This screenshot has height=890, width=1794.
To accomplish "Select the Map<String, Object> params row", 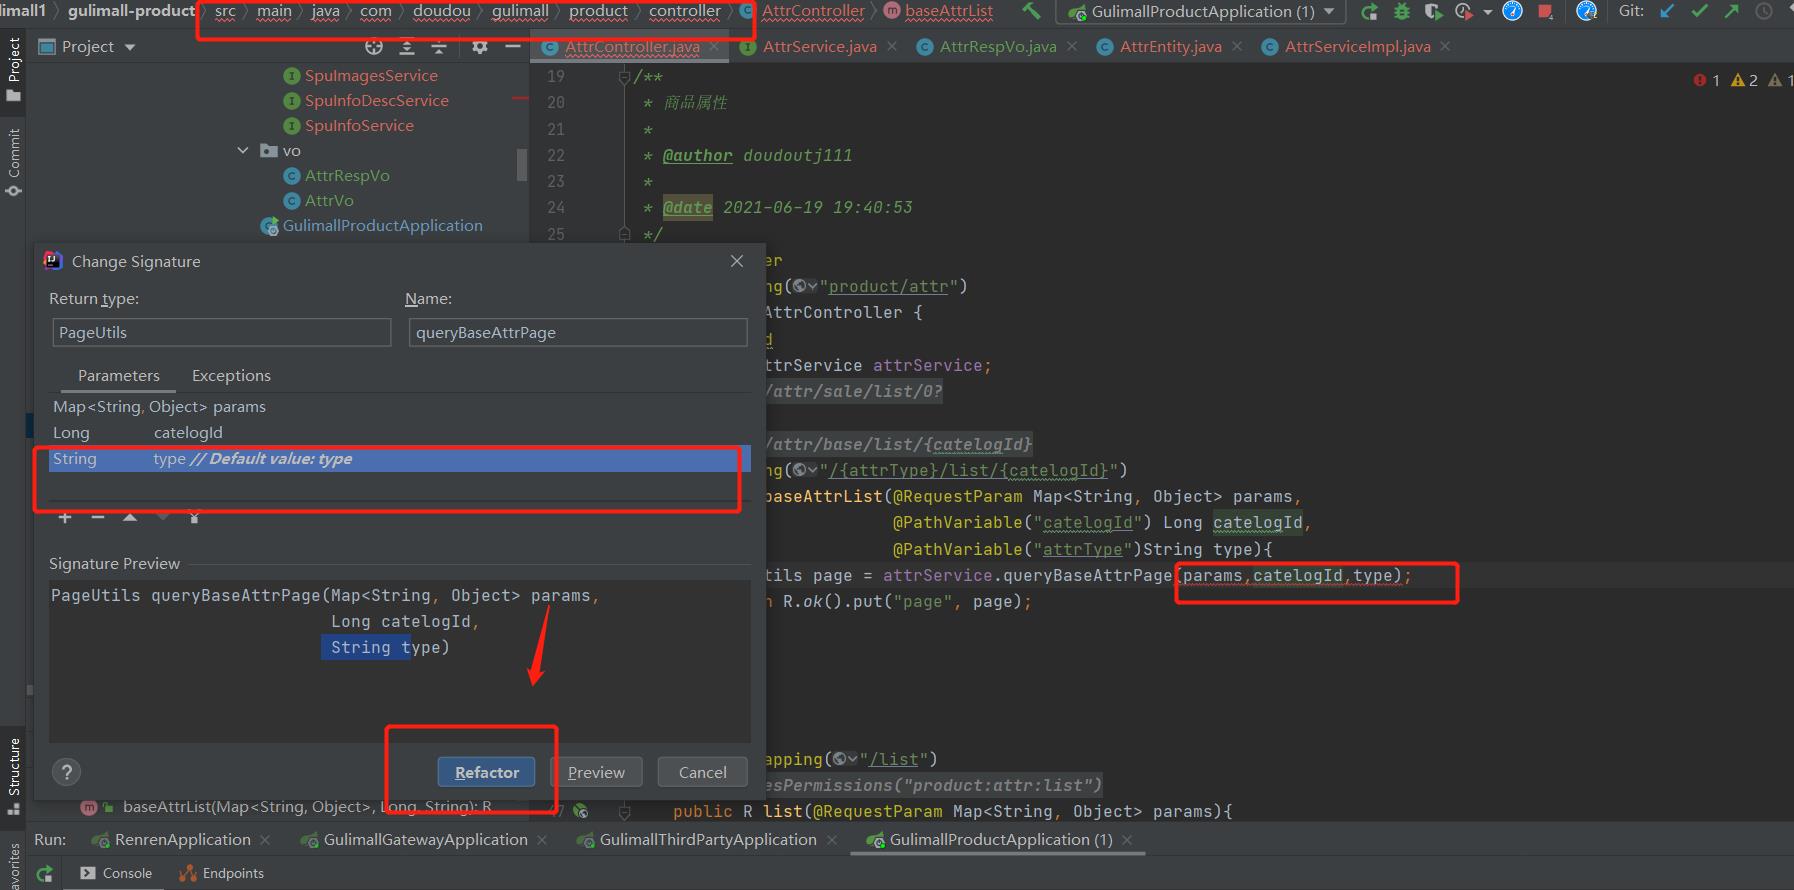I will (x=399, y=407).
